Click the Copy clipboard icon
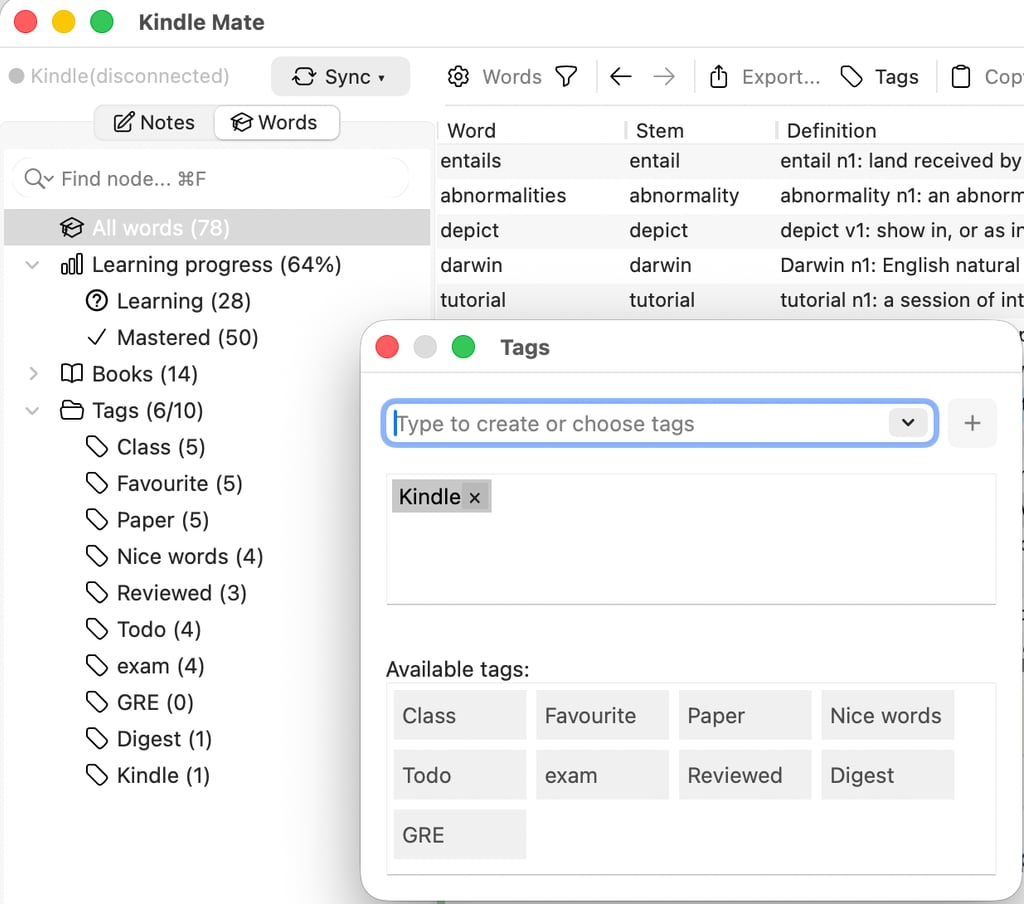The height and width of the screenshot is (904, 1024). point(961,77)
